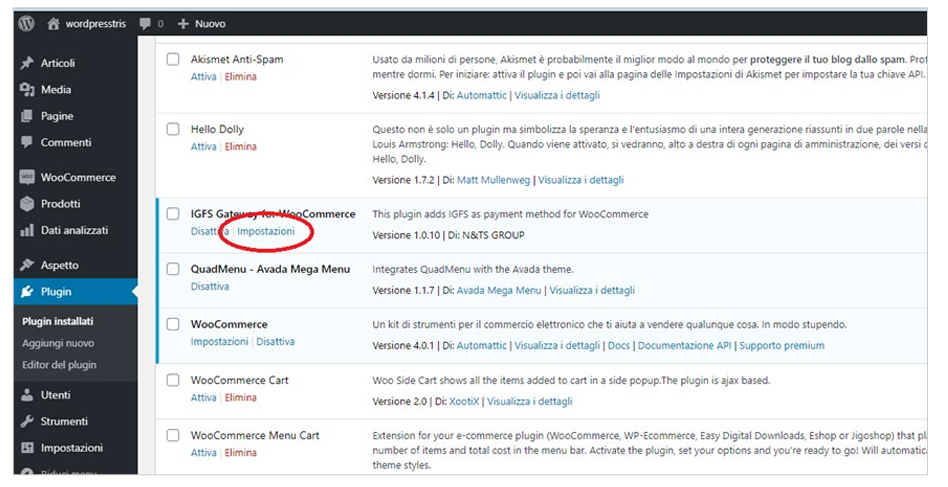The width and height of the screenshot is (948, 487).
Task: Open the Media menu
Action: pos(56,89)
